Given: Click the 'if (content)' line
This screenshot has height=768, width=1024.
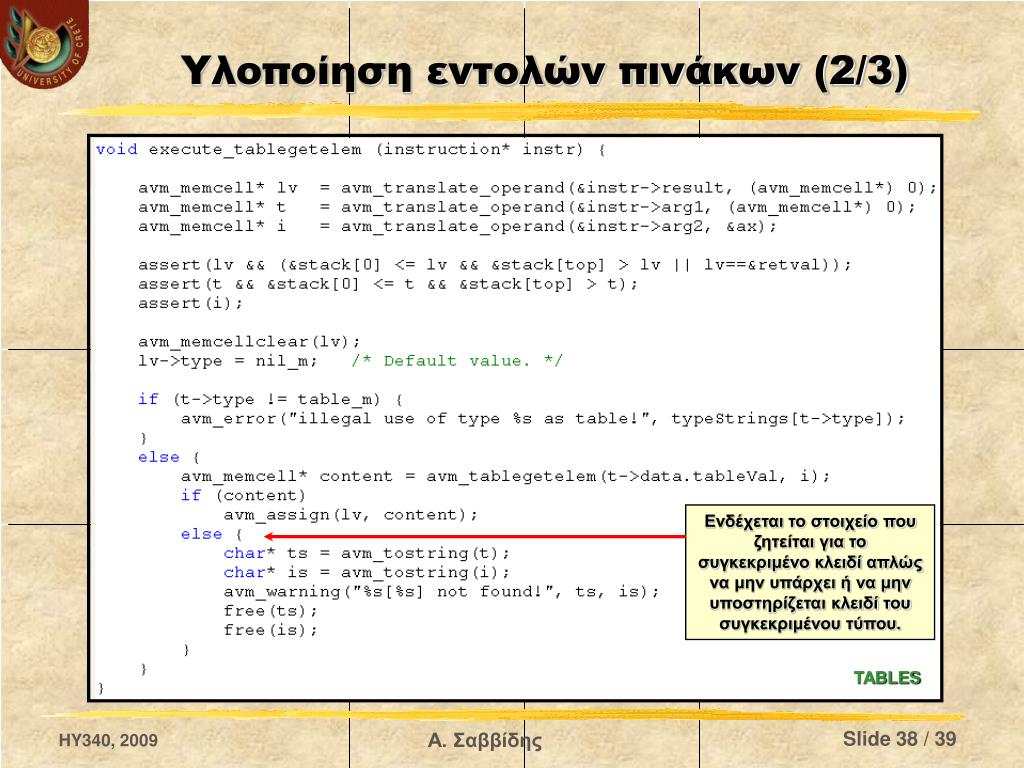Looking at the screenshot, I should point(243,496).
